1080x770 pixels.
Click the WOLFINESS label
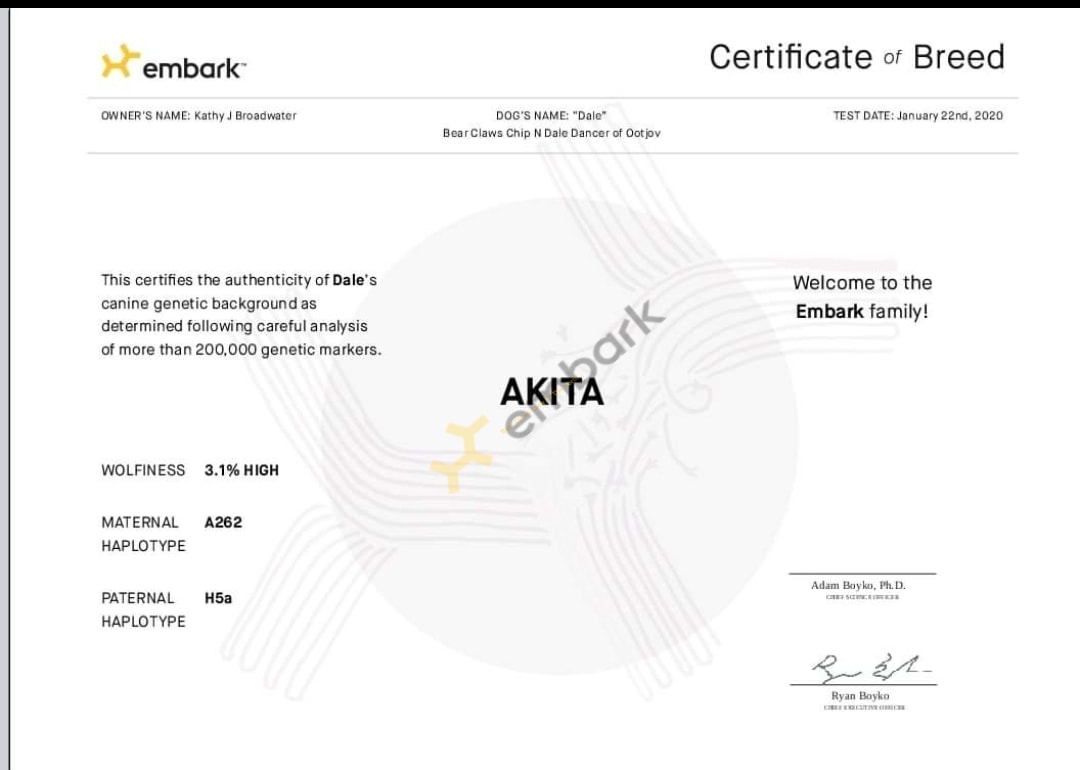[143, 470]
